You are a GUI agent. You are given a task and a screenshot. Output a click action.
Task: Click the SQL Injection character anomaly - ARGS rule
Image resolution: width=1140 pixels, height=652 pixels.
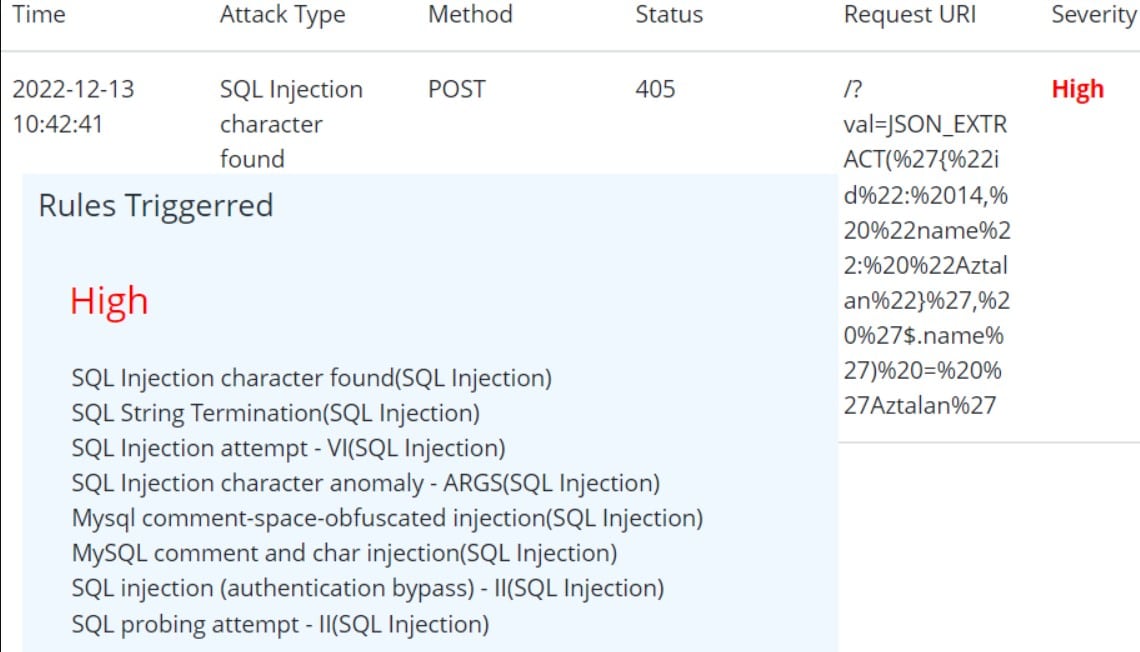[x=366, y=483]
